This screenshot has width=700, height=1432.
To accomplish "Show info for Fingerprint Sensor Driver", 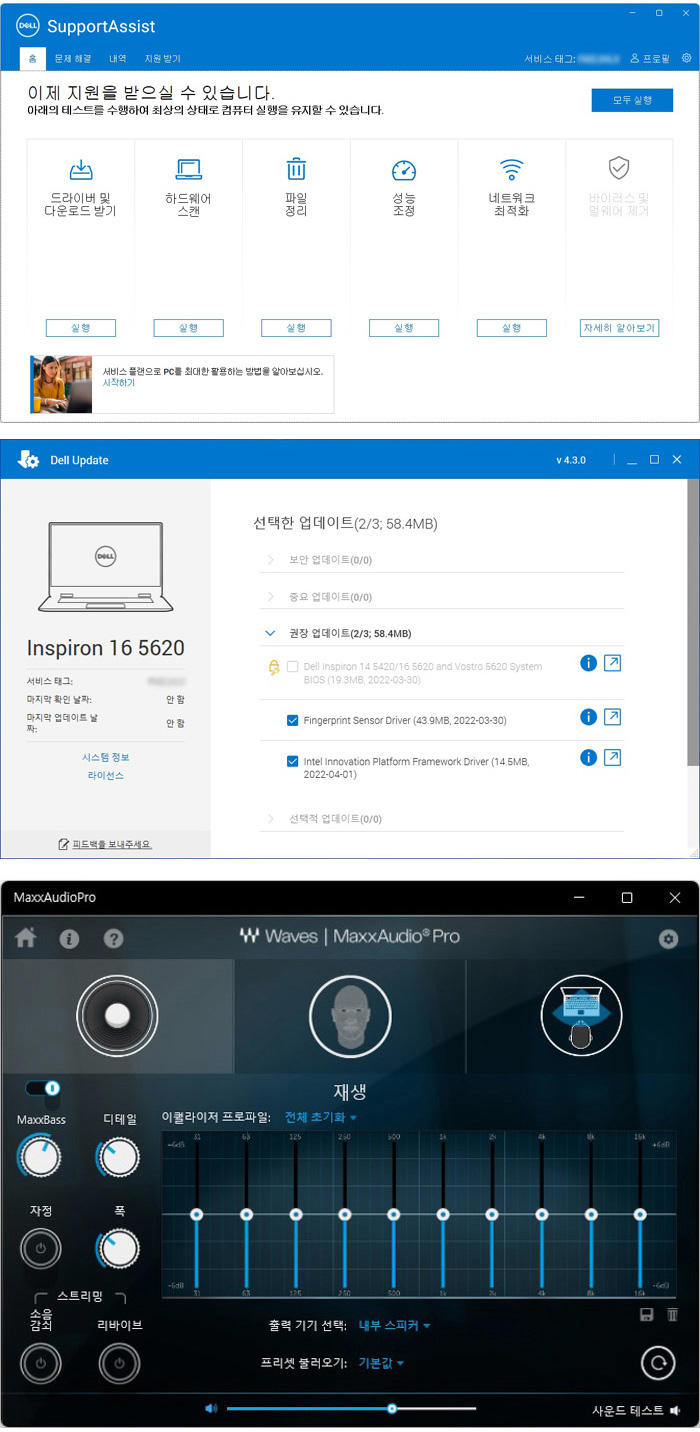I will pos(588,716).
